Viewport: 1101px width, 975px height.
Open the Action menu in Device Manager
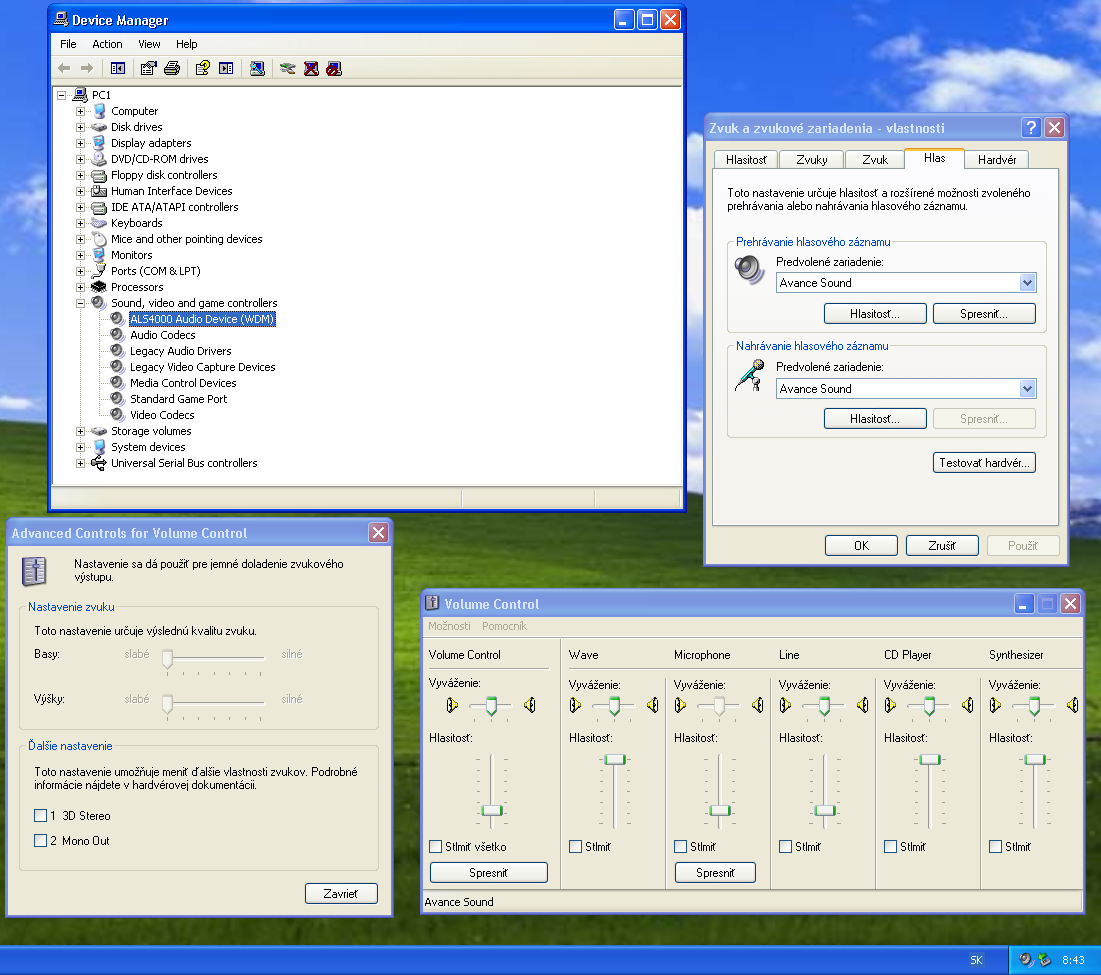[x=107, y=44]
